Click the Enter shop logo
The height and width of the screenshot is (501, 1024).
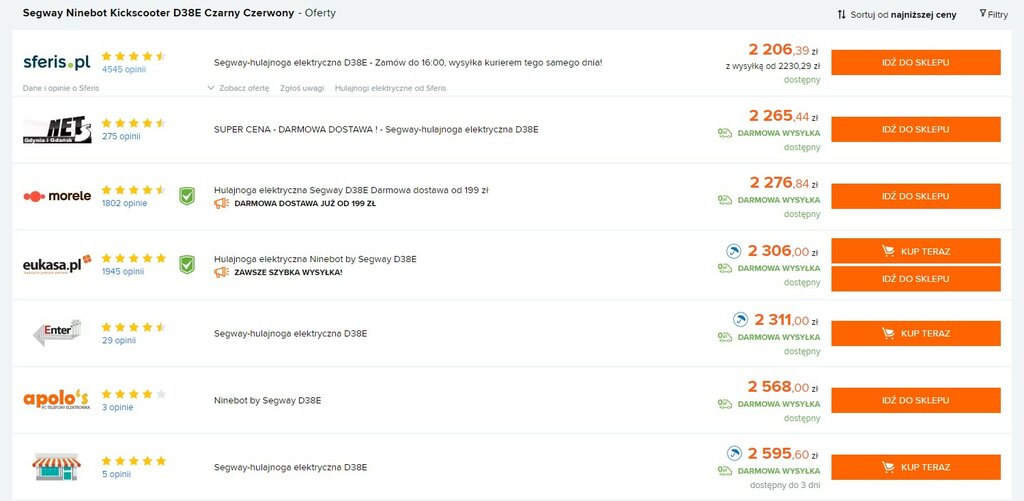point(57,332)
